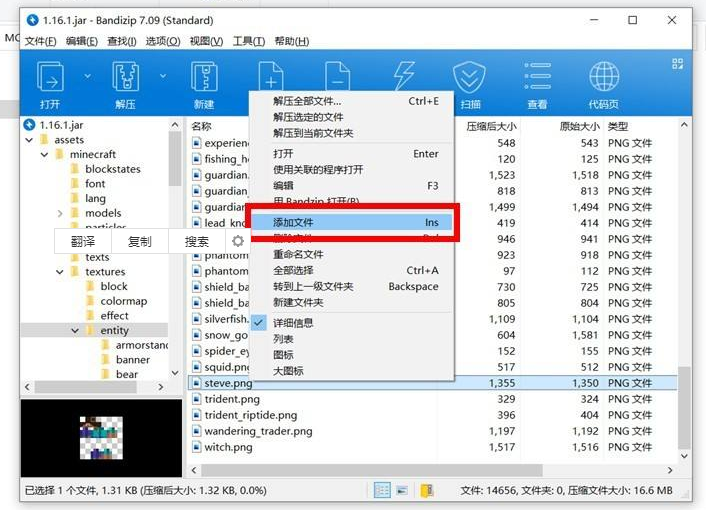
Task: Click the grid layout icon in toolbar corner
Action: [677, 63]
